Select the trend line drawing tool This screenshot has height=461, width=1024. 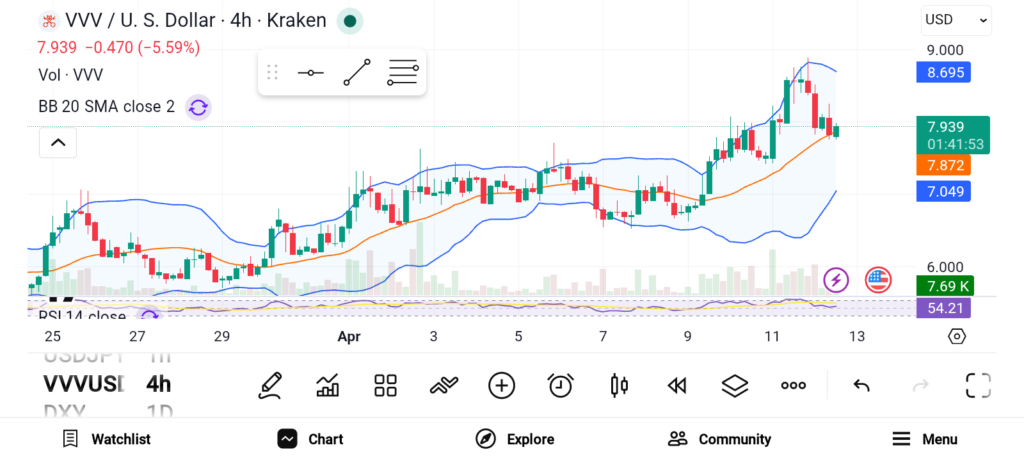356,73
